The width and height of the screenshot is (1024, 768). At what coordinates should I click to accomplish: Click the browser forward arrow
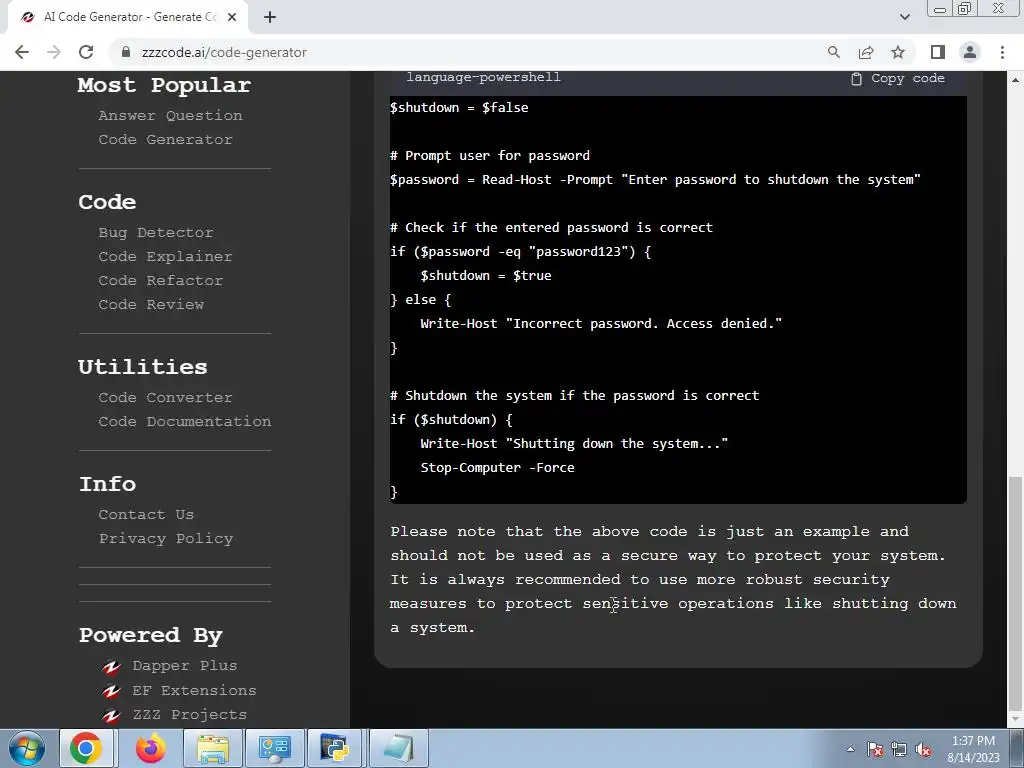click(54, 52)
